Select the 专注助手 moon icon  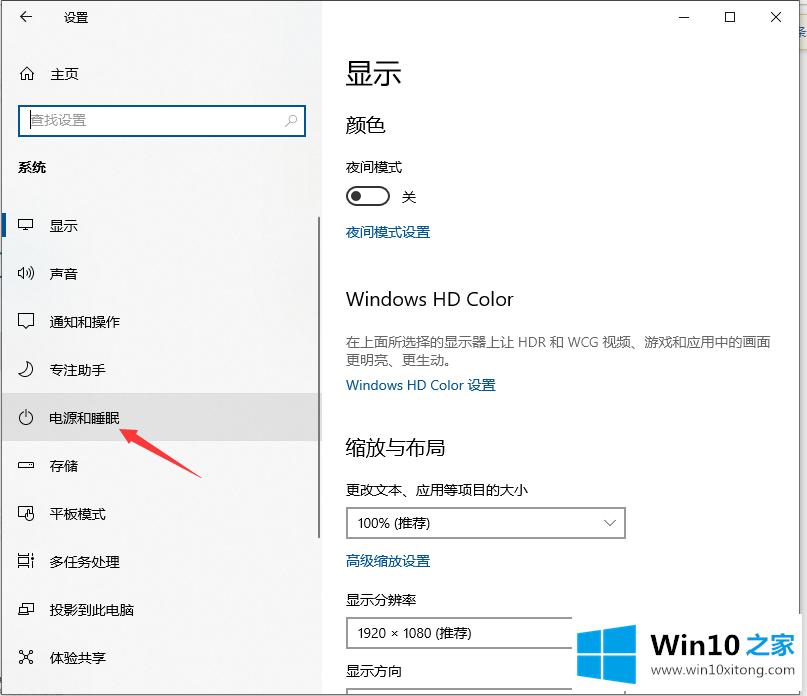[x=26, y=369]
